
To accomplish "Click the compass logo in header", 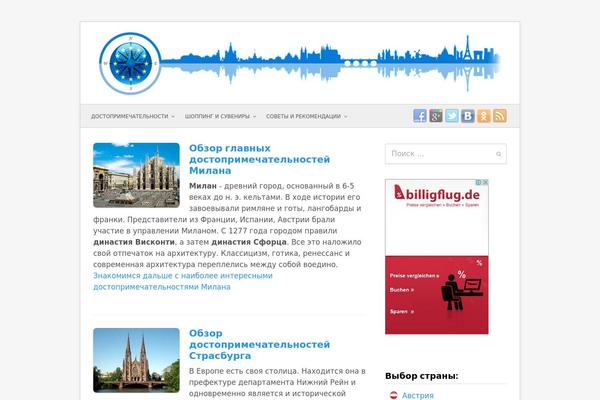I will [130, 63].
